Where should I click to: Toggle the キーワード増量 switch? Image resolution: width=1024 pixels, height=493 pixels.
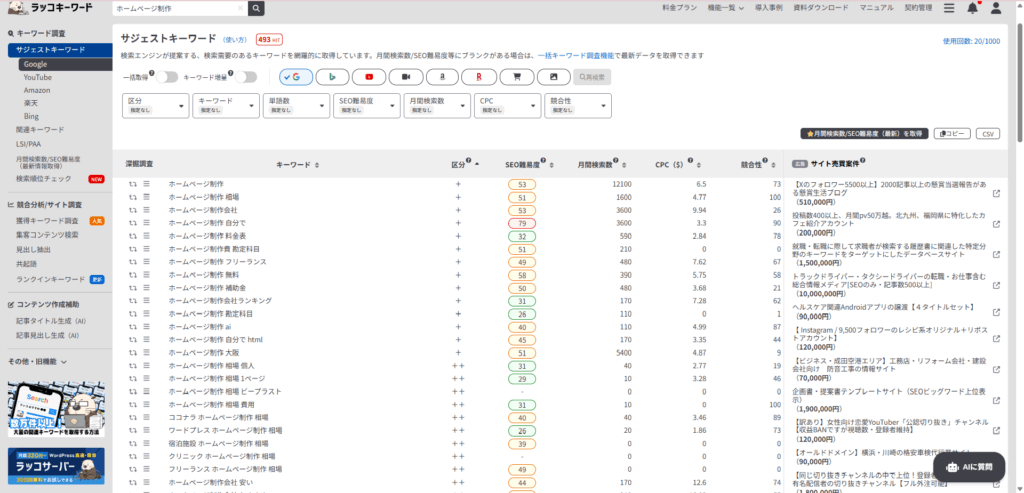click(x=246, y=77)
